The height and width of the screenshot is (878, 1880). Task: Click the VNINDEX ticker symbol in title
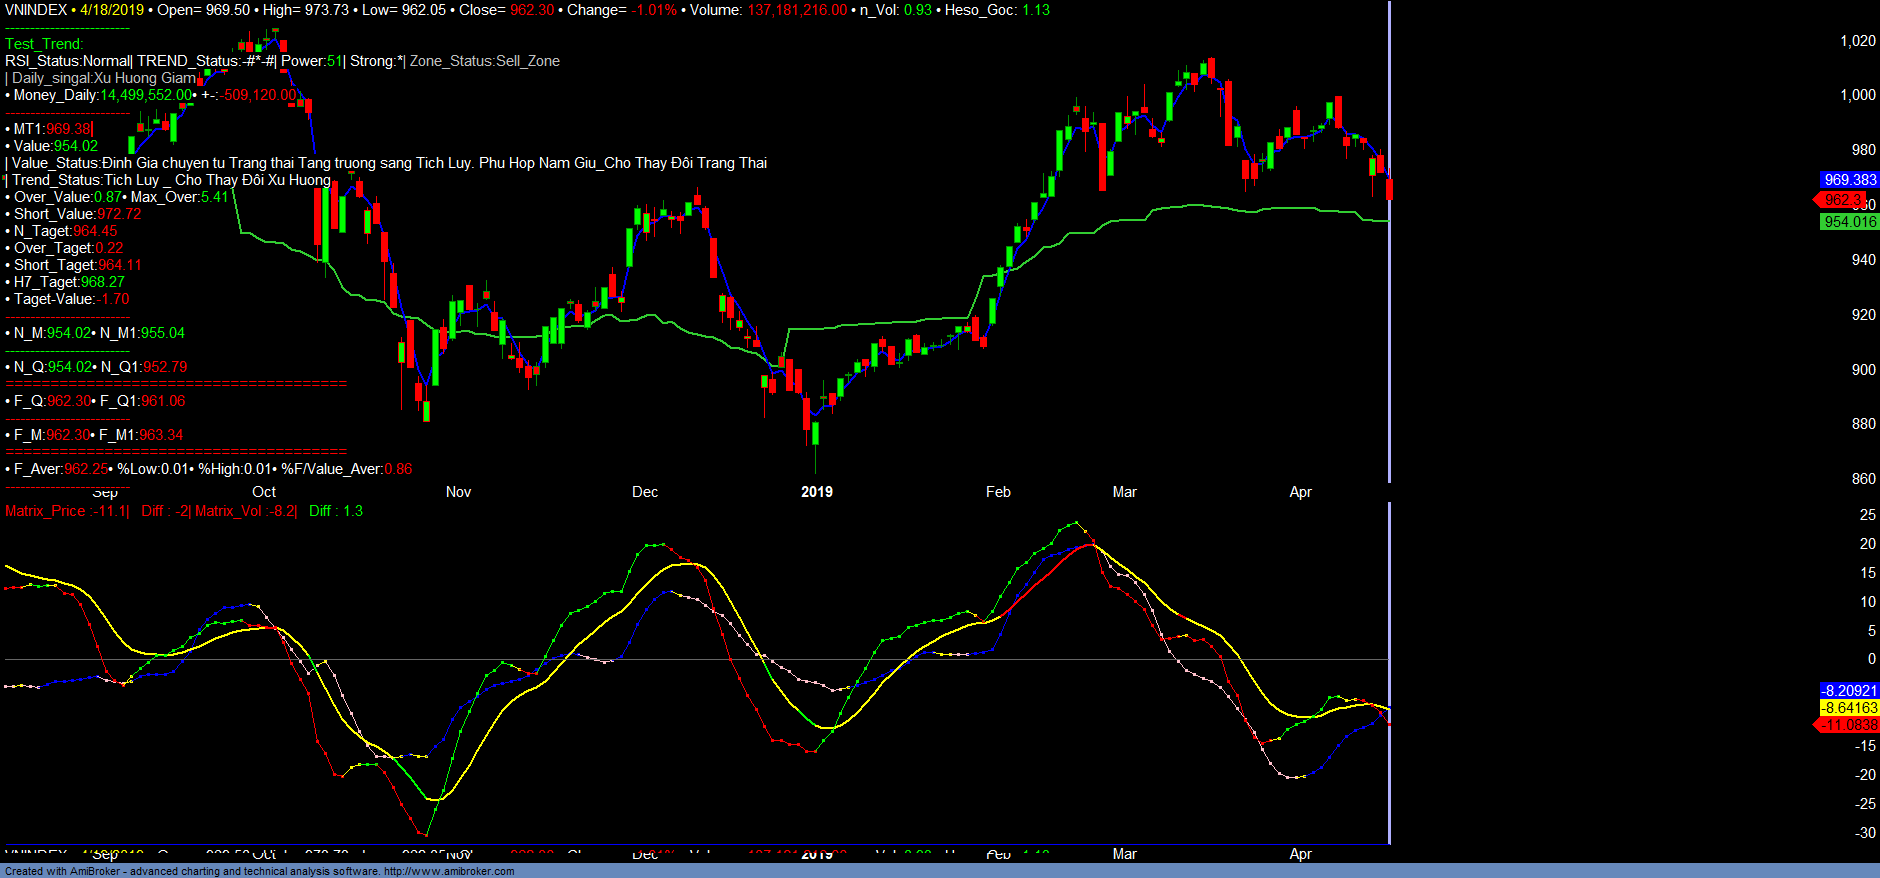coord(36,10)
